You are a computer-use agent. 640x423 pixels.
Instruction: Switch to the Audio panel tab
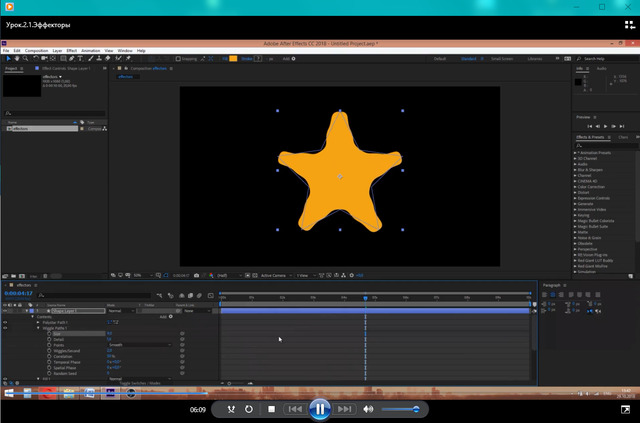[x=600, y=69]
